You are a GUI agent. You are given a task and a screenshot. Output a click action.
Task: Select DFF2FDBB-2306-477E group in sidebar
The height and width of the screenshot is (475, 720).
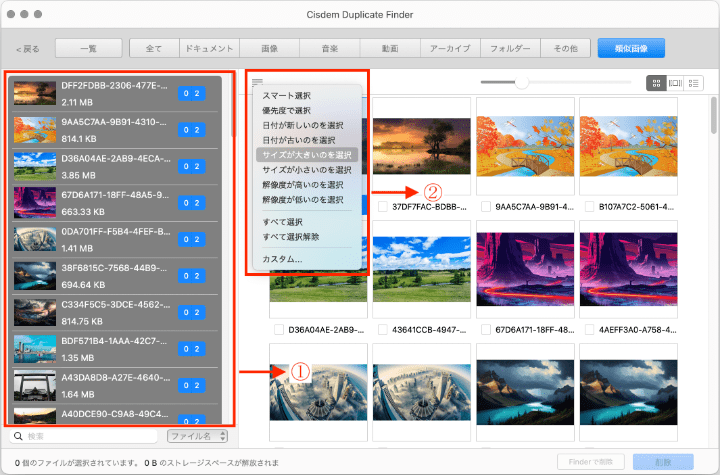(x=115, y=94)
